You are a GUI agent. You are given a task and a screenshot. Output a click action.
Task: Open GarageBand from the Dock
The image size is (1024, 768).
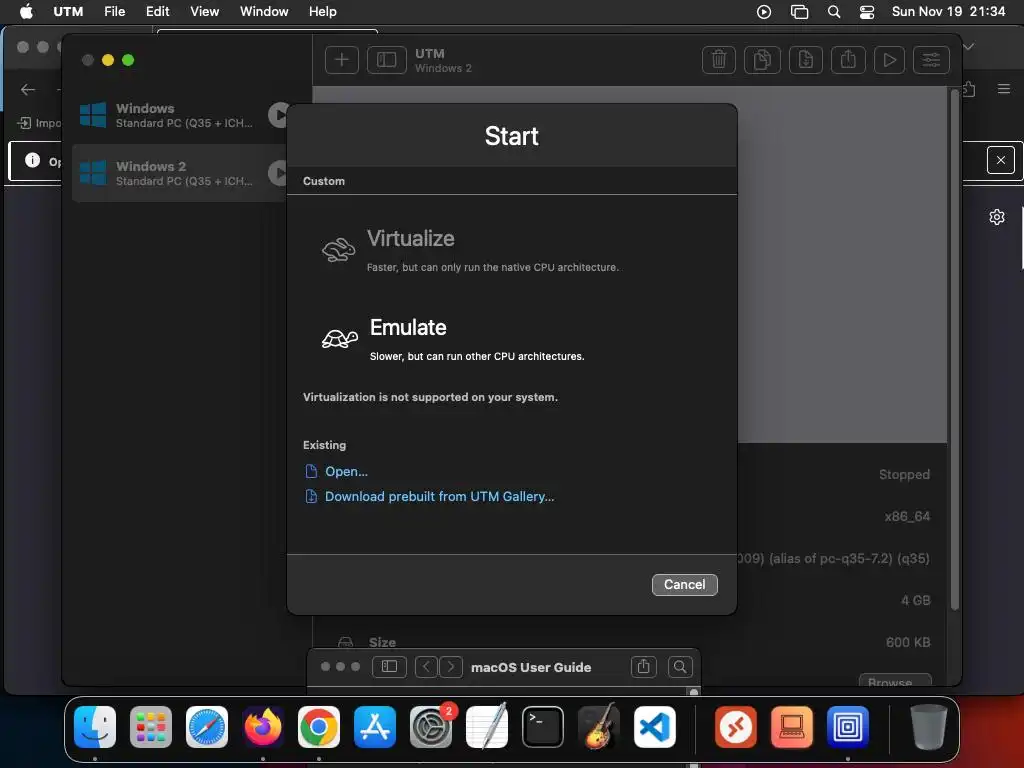pyautogui.click(x=599, y=726)
